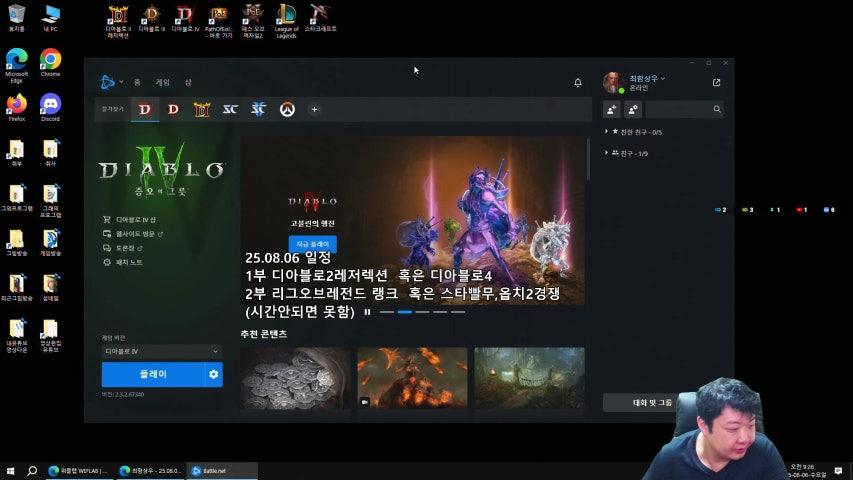Viewport: 853px width, 480px height.
Task: Switch to first Edge taskbar window
Action: point(79,471)
